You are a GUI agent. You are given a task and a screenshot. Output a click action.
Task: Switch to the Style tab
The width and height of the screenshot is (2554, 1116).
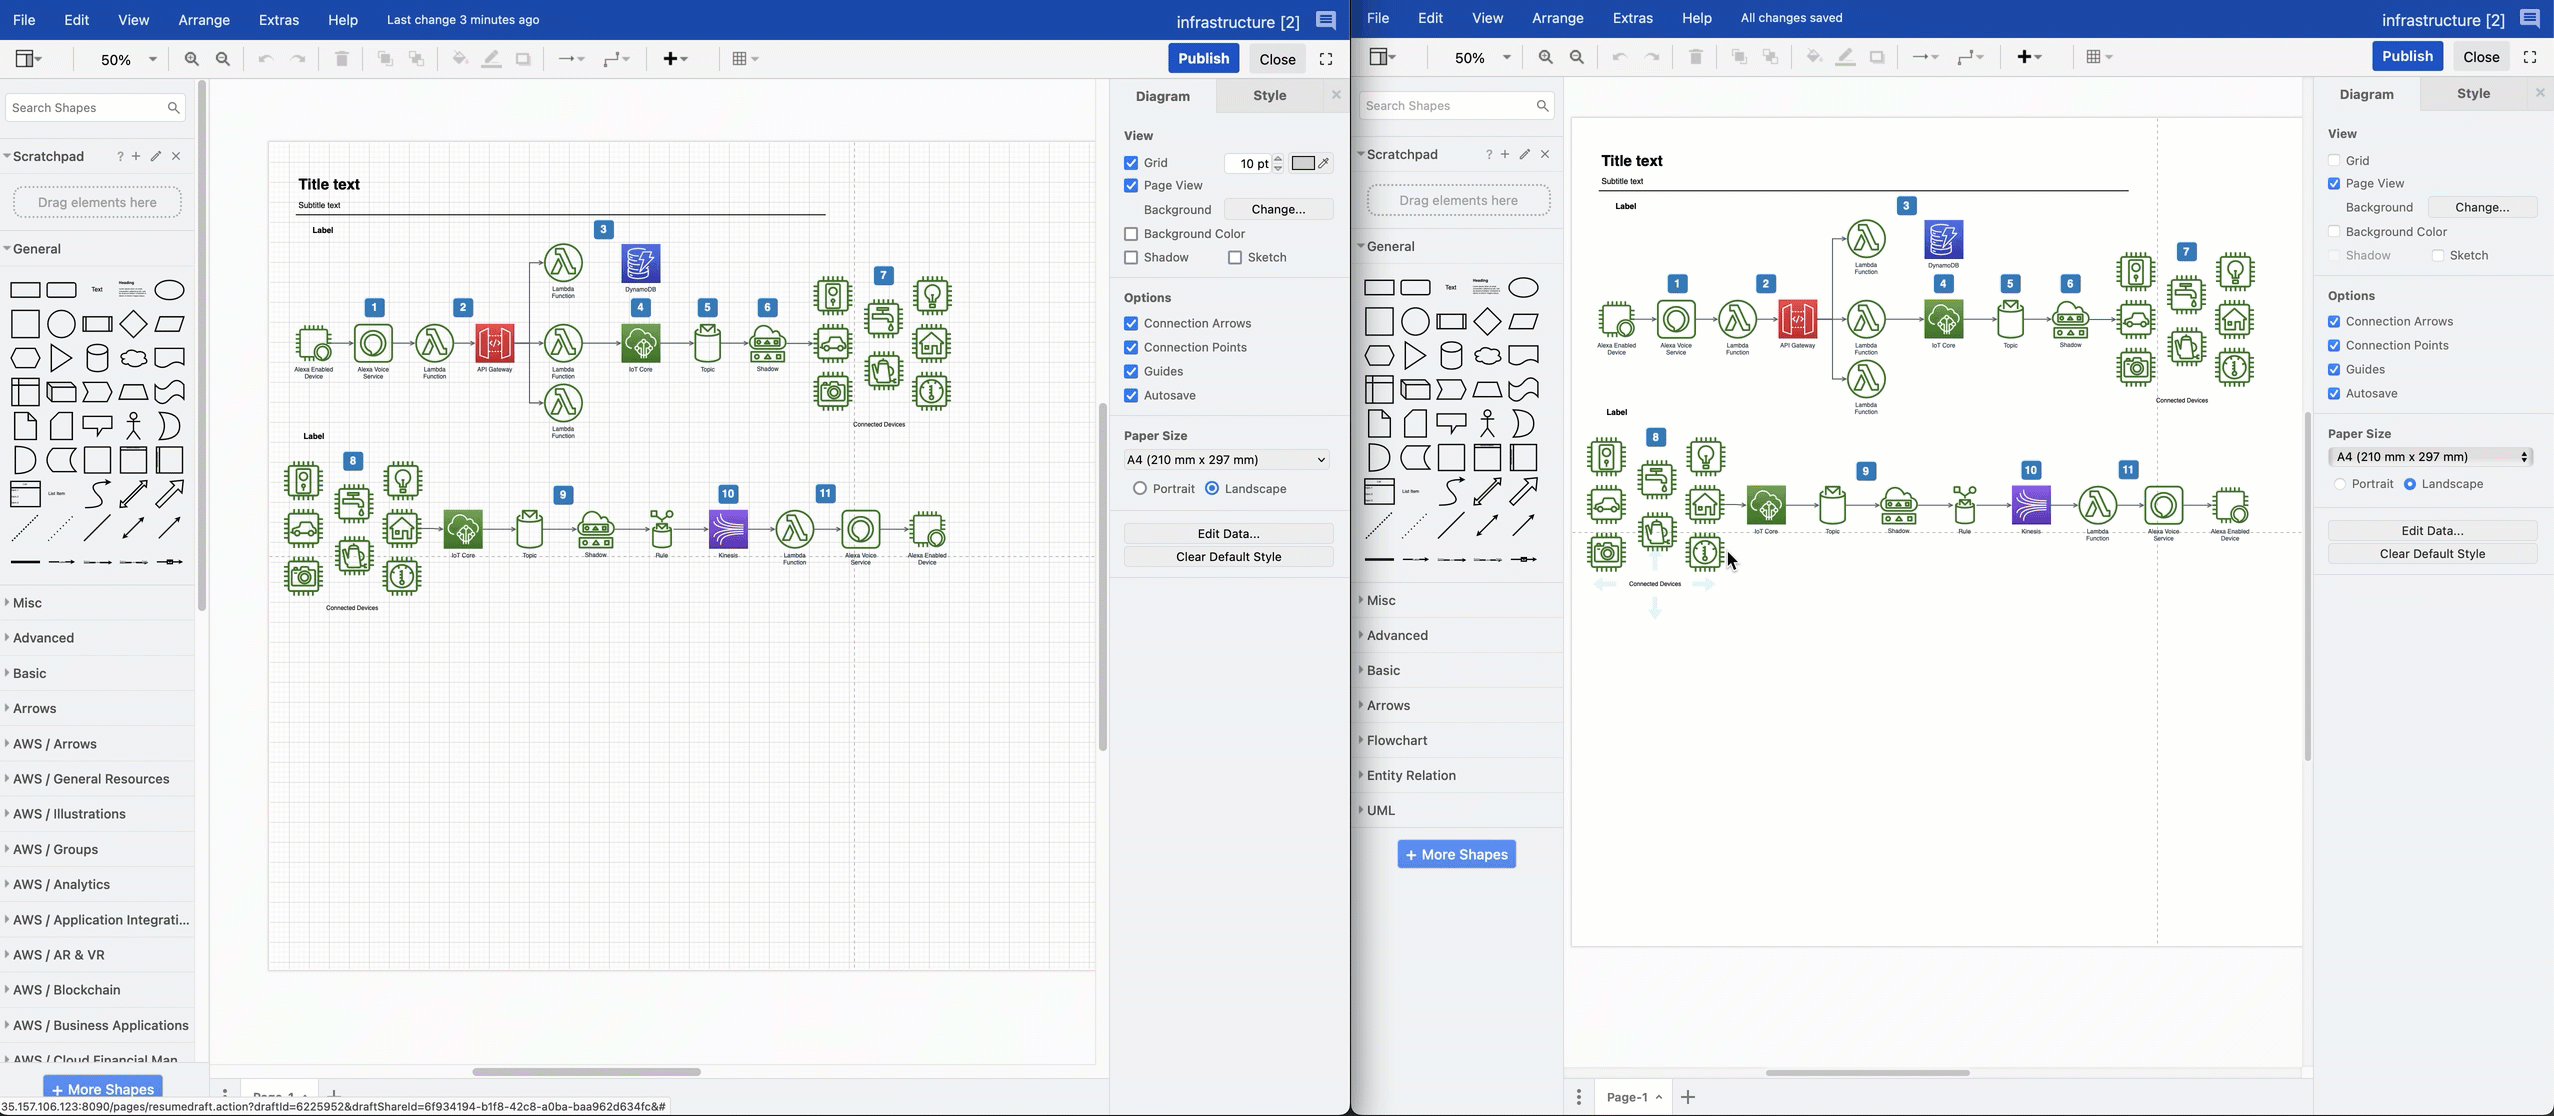[1269, 96]
